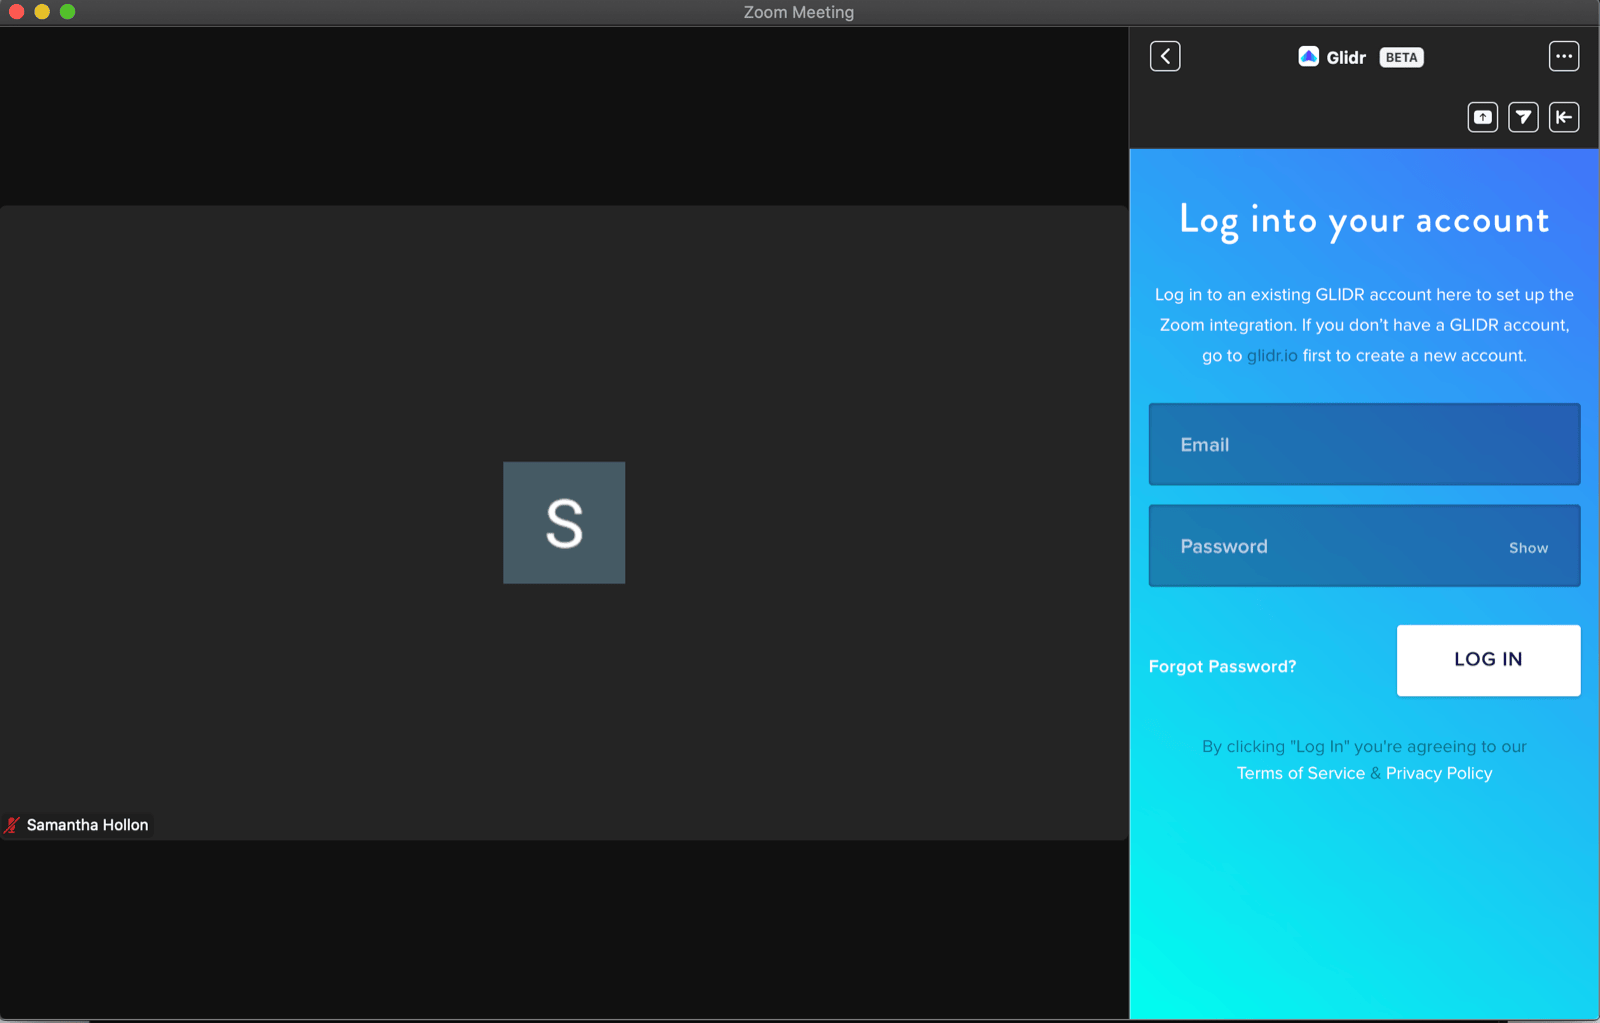Click the Samantha Hollon name label
Screen dimensions: 1600x1023
pyautogui.click(x=87, y=825)
